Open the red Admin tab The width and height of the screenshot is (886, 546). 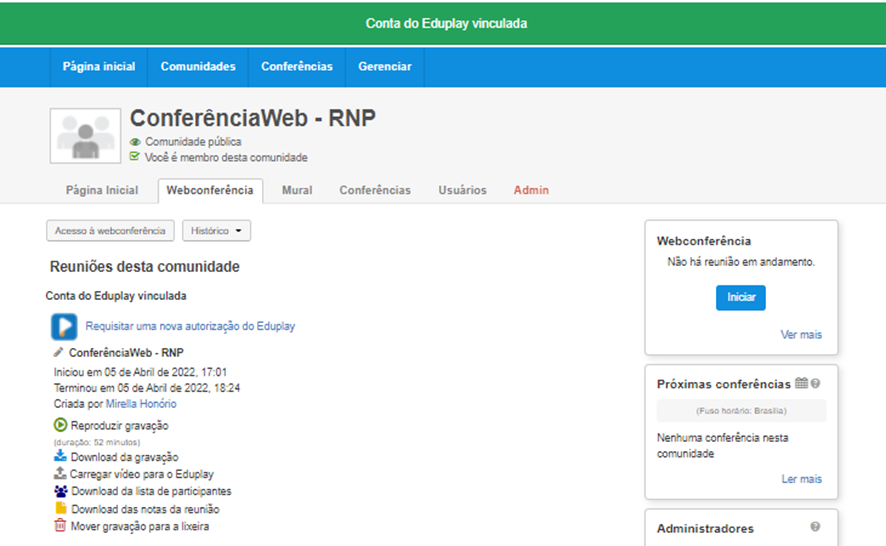[531, 190]
